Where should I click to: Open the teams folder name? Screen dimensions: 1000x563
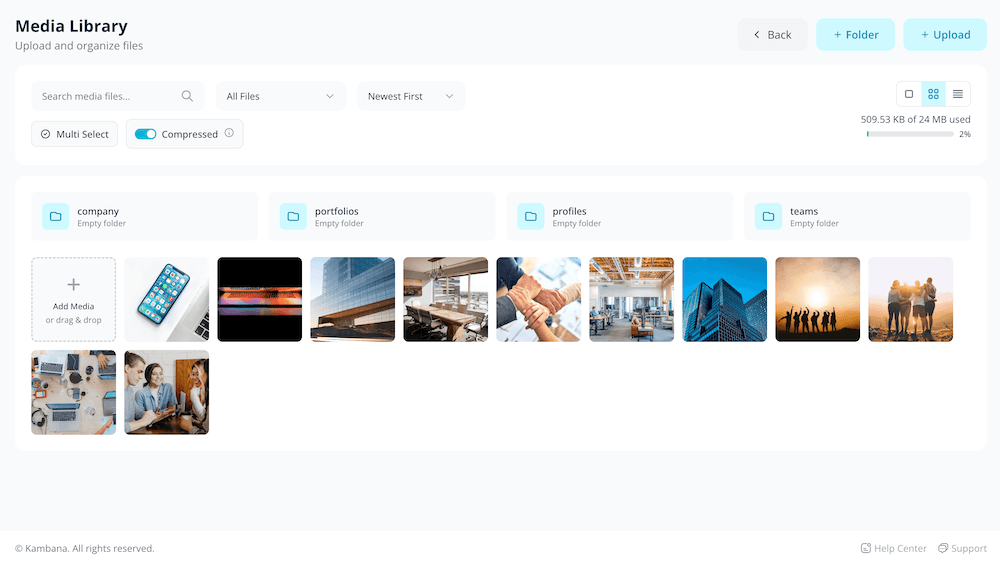tap(804, 211)
